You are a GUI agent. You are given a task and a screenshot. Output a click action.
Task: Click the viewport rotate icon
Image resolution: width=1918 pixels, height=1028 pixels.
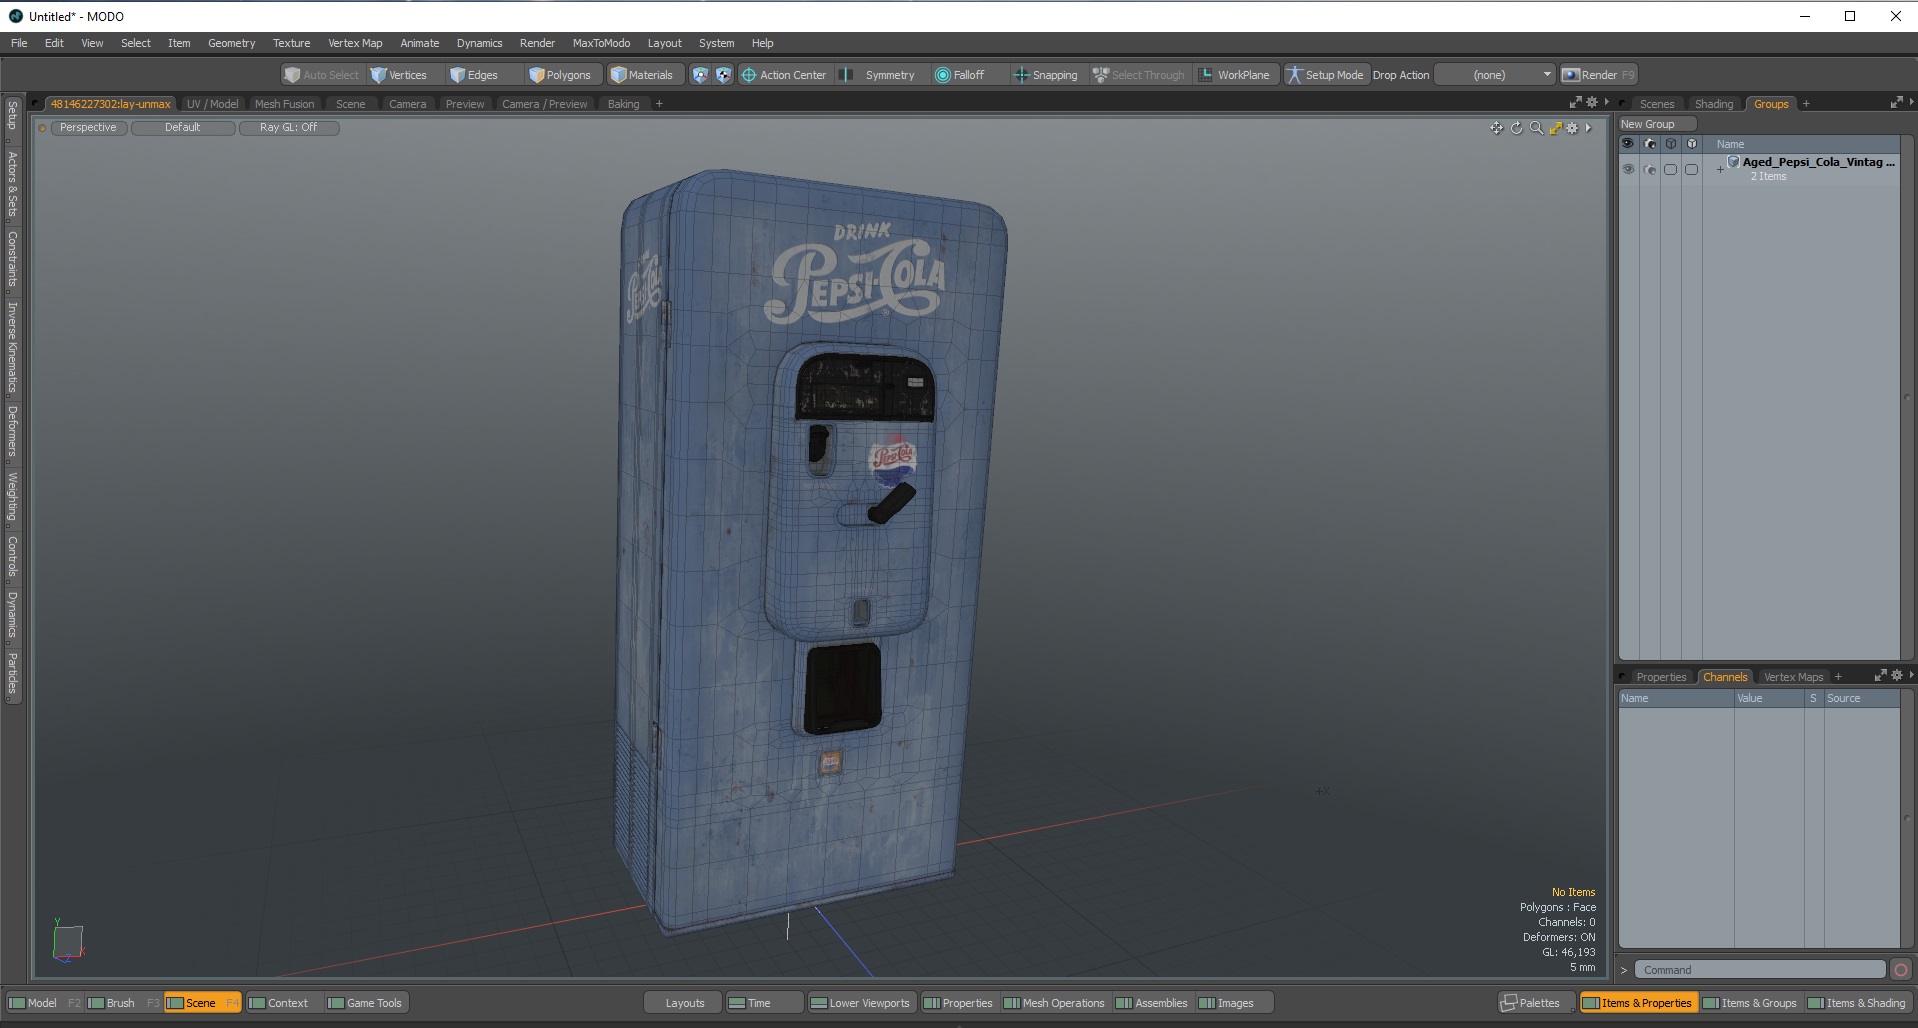coord(1516,128)
